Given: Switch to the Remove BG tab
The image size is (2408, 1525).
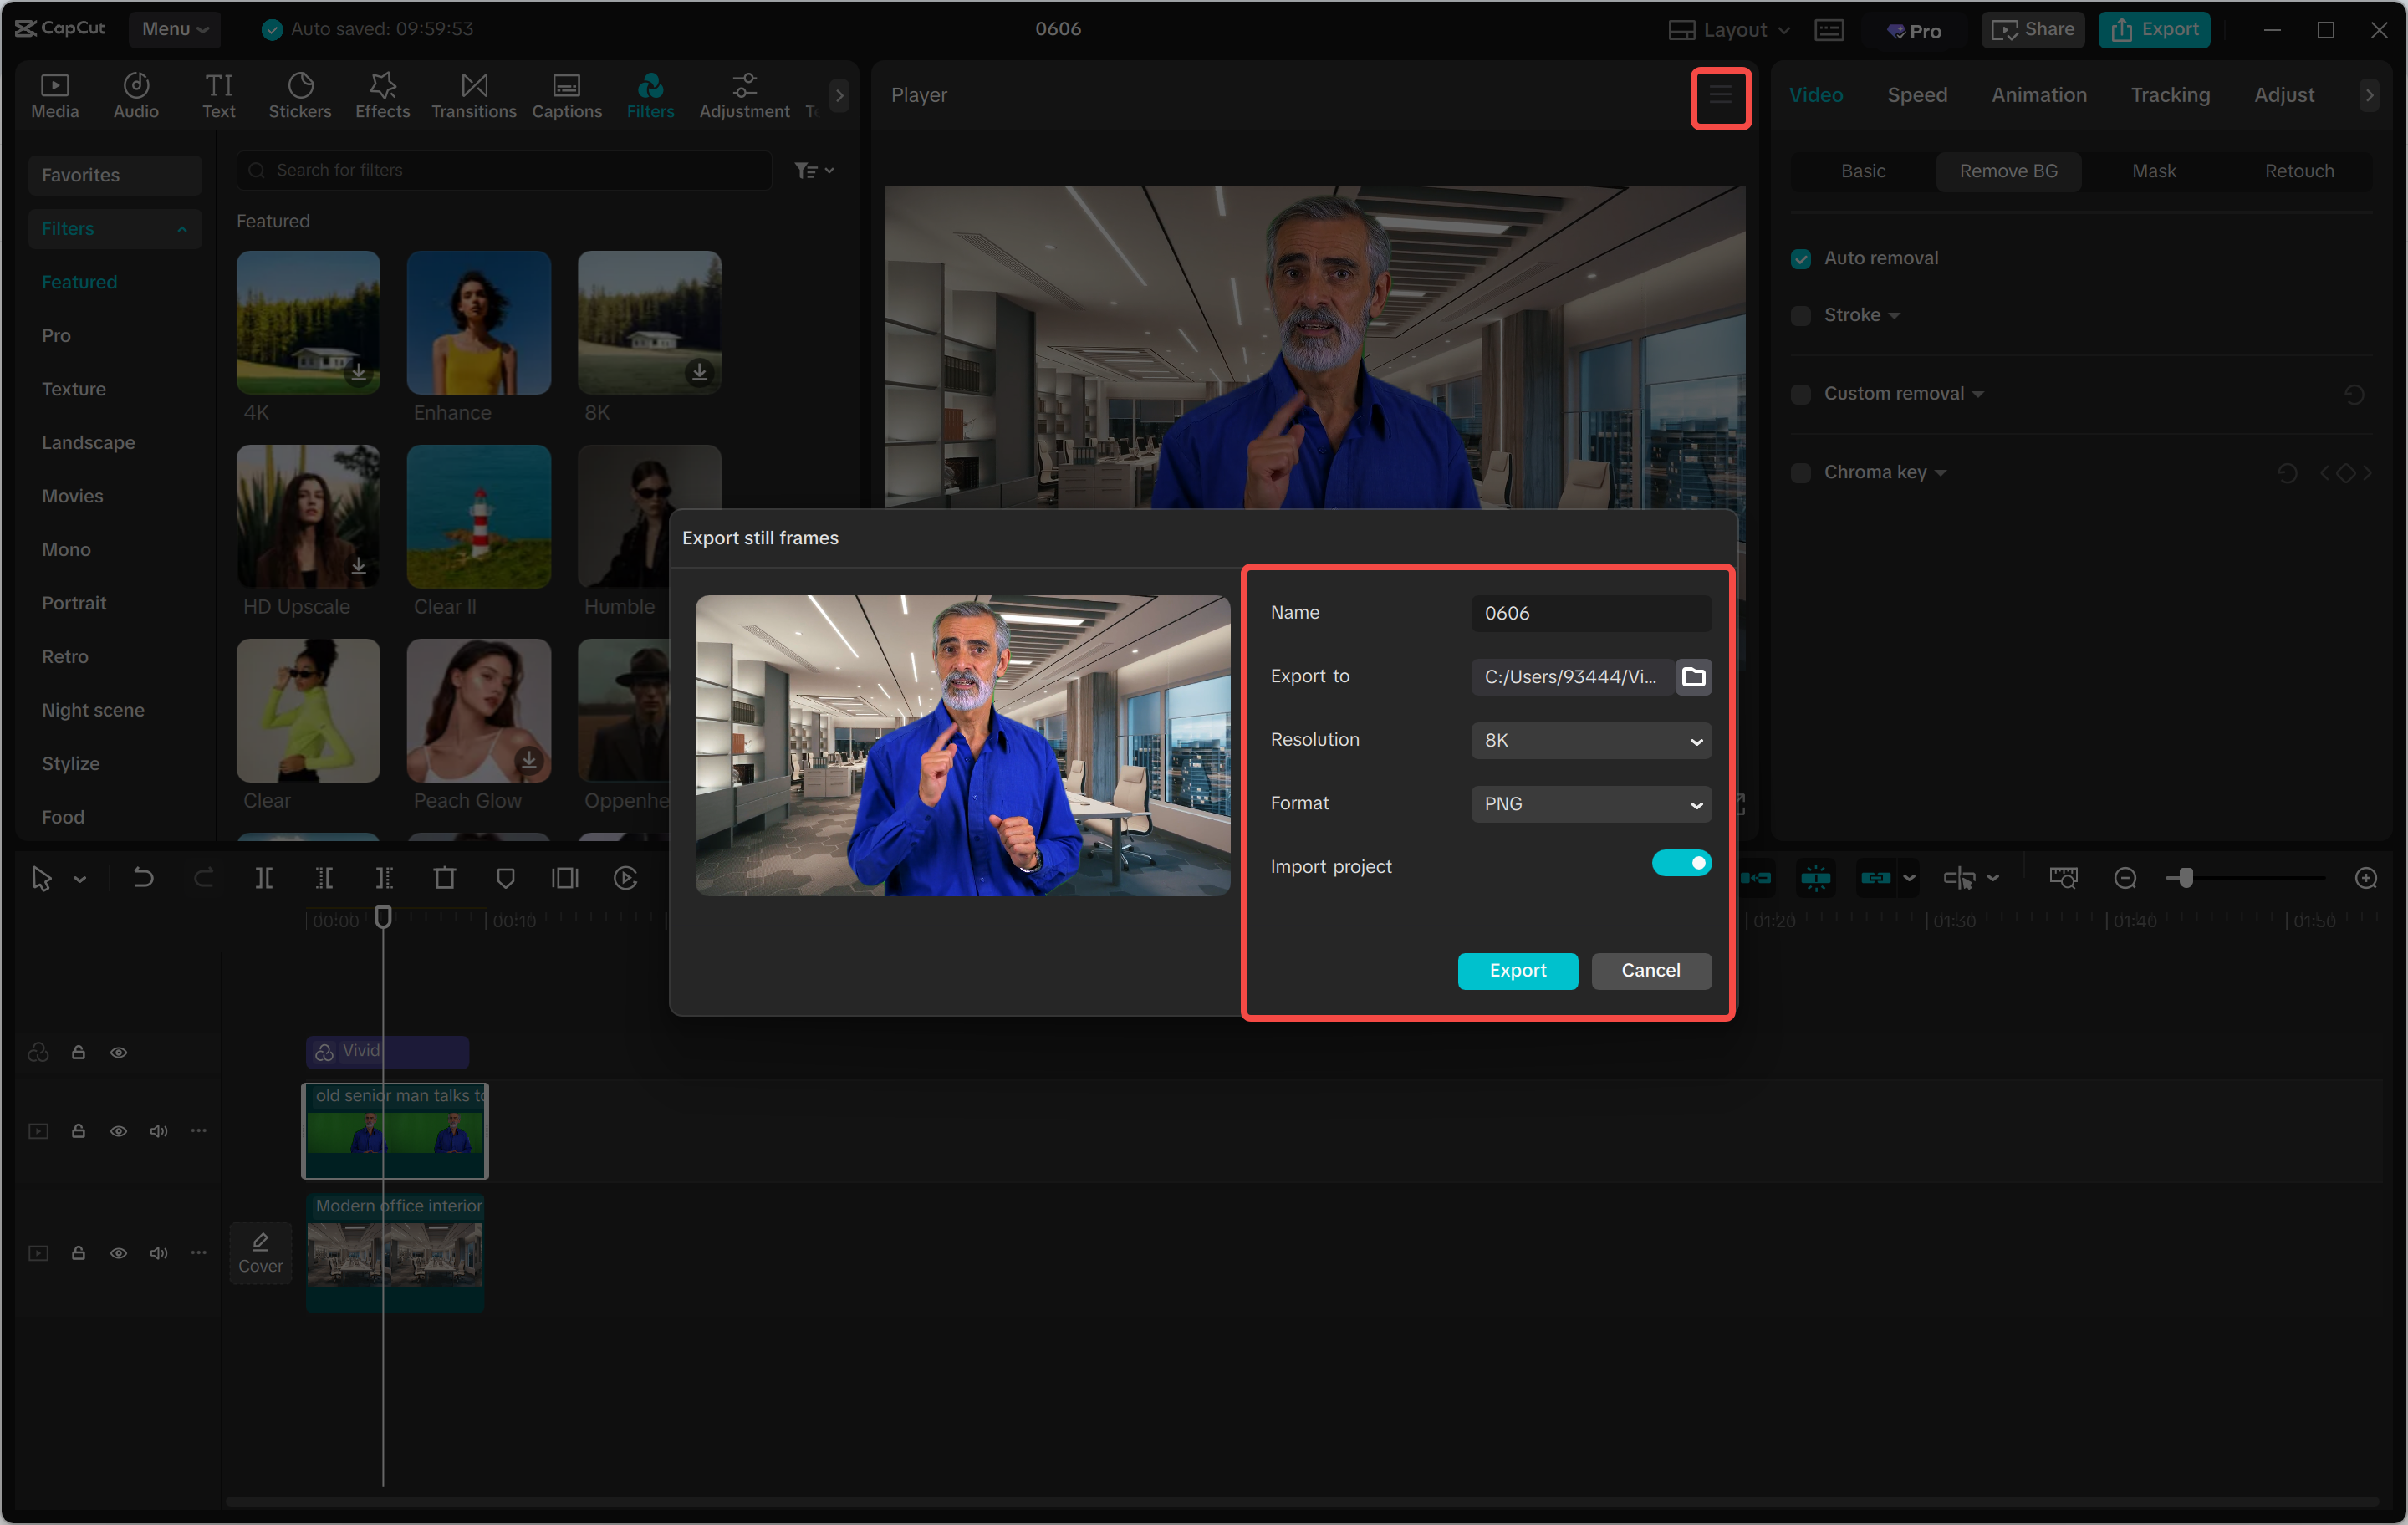Looking at the screenshot, I should 2008,171.
